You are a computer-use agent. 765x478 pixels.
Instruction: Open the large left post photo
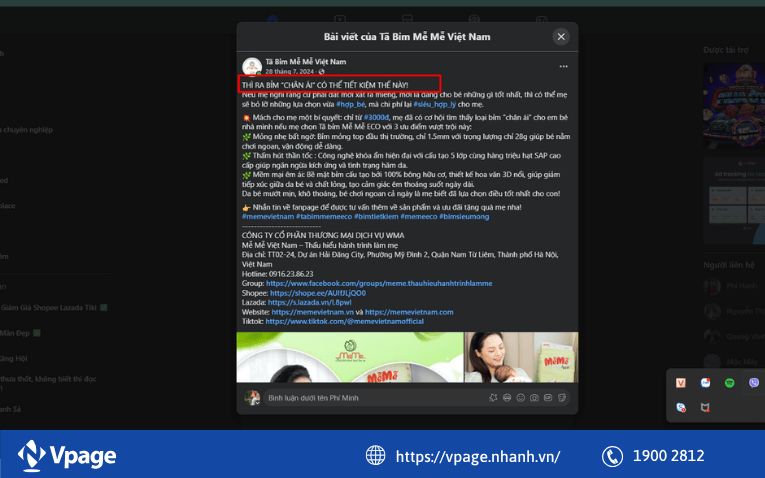pos(350,357)
